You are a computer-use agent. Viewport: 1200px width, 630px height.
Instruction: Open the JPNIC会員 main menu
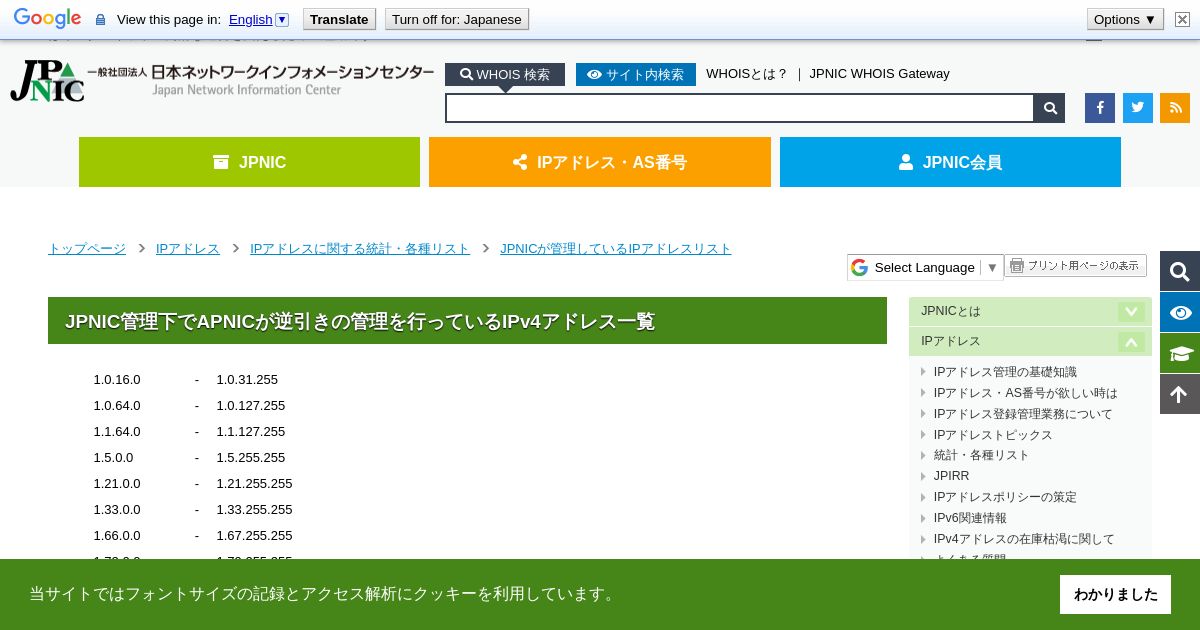[x=950, y=162]
